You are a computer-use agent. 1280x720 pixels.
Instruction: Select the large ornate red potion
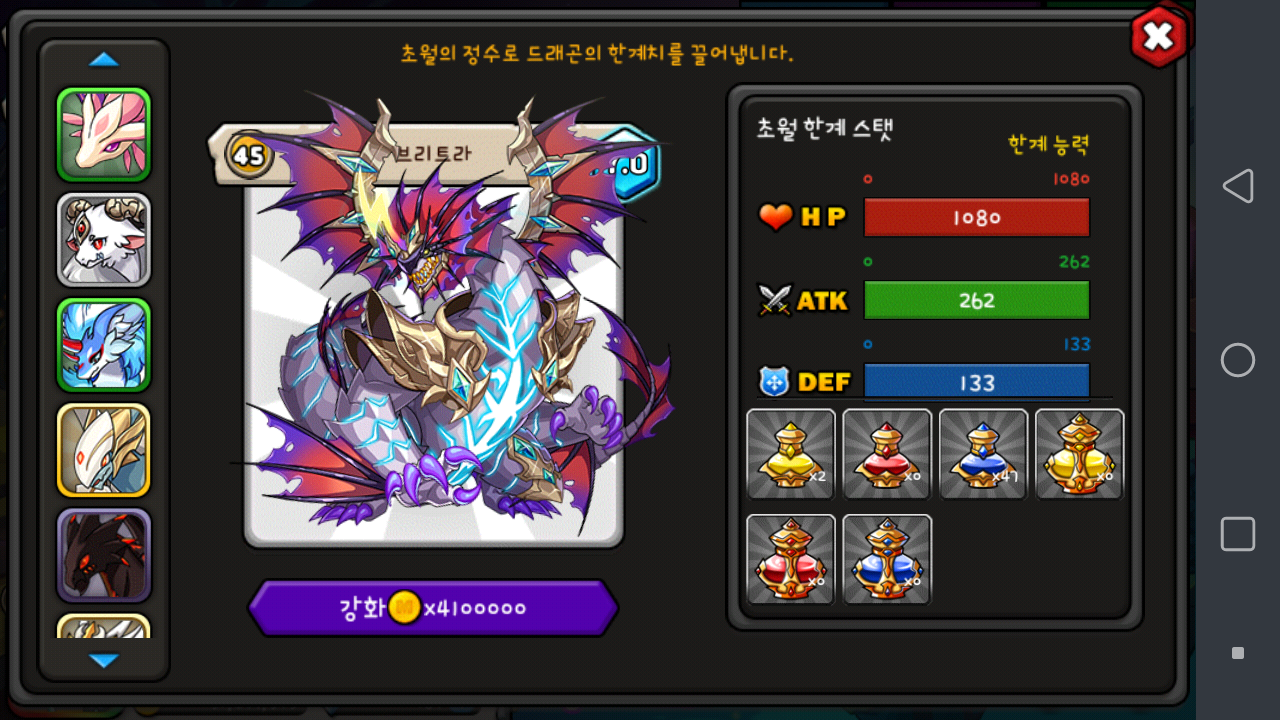(791, 560)
